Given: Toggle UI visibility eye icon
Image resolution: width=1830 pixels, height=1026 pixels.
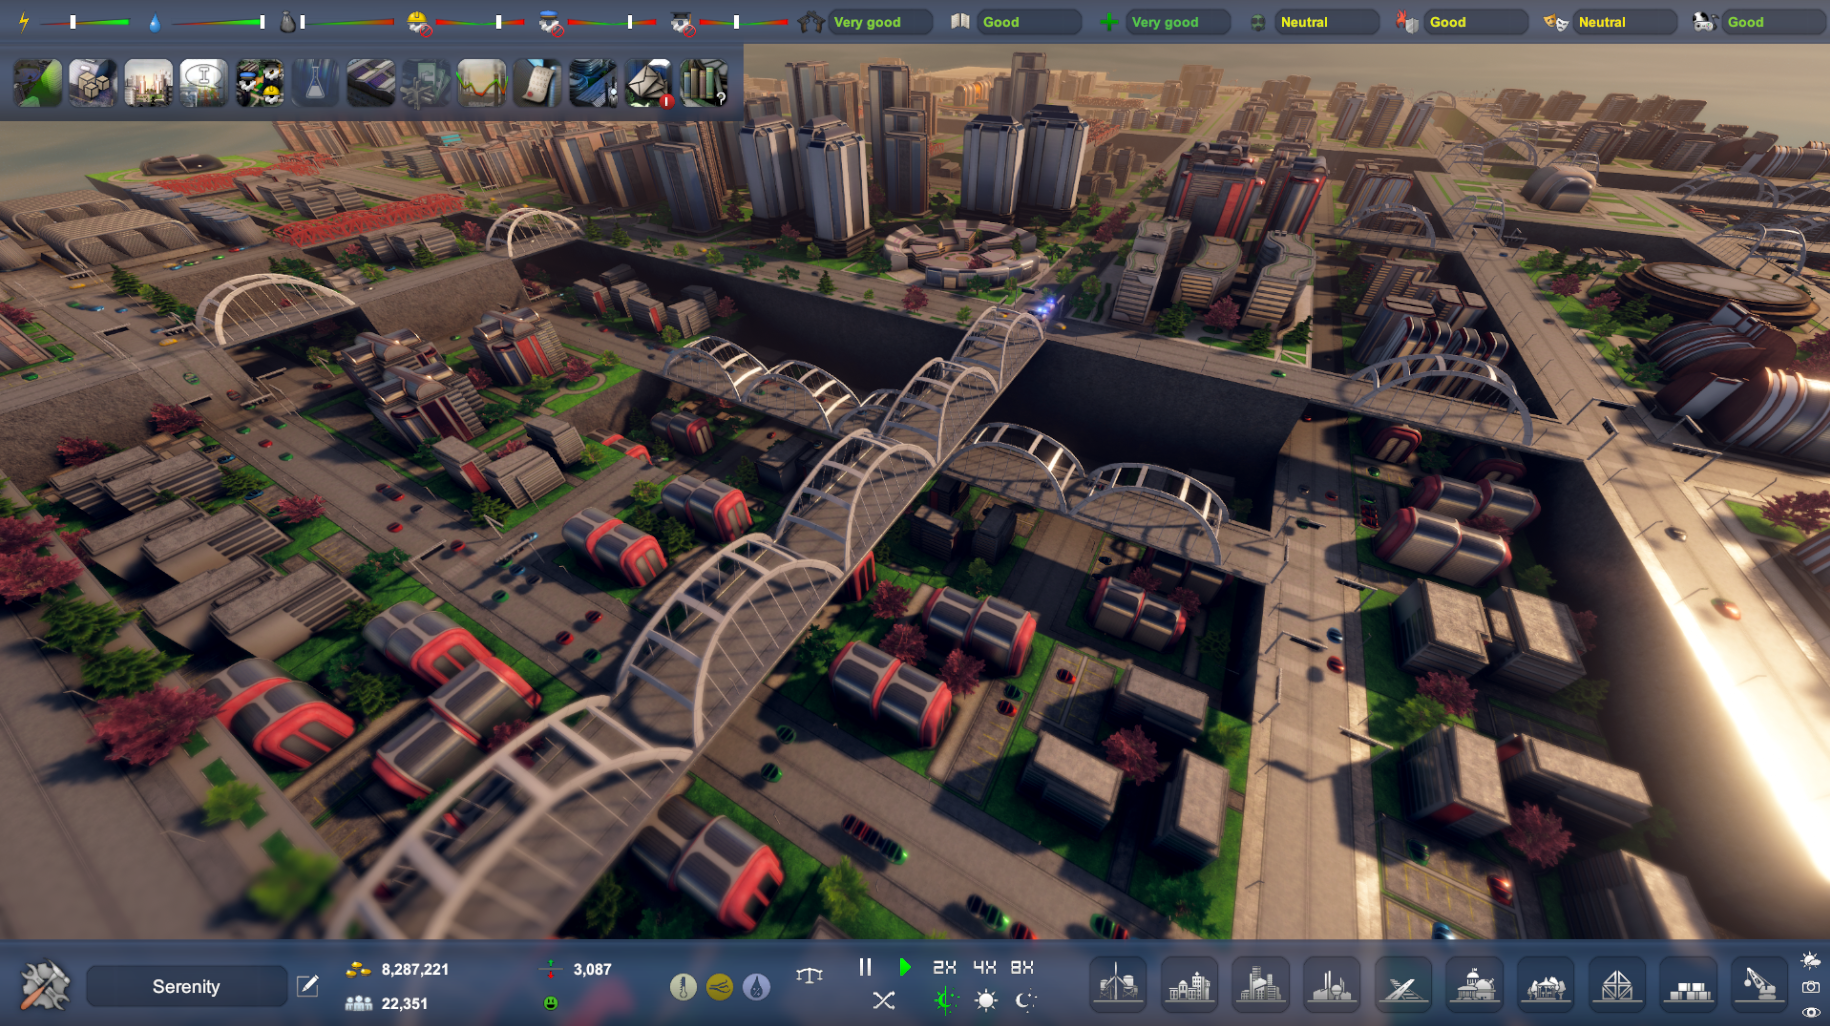Looking at the screenshot, I should pyautogui.click(x=1811, y=1012).
